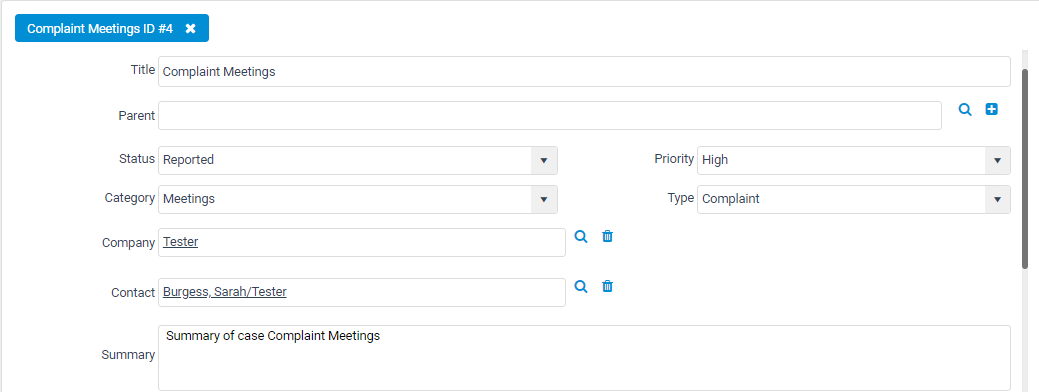Click the Type dropdown arrow button

(997, 199)
